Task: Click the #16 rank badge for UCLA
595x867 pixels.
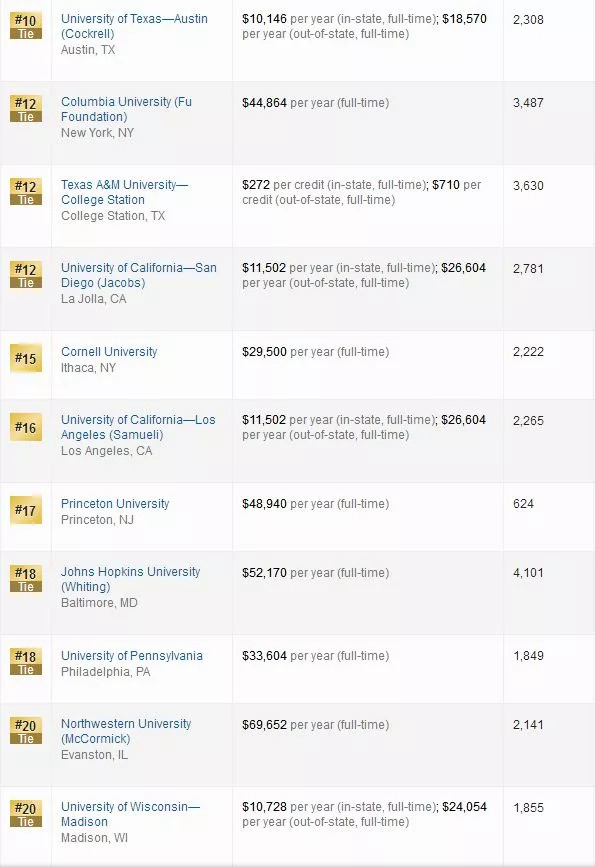Action: (26, 427)
